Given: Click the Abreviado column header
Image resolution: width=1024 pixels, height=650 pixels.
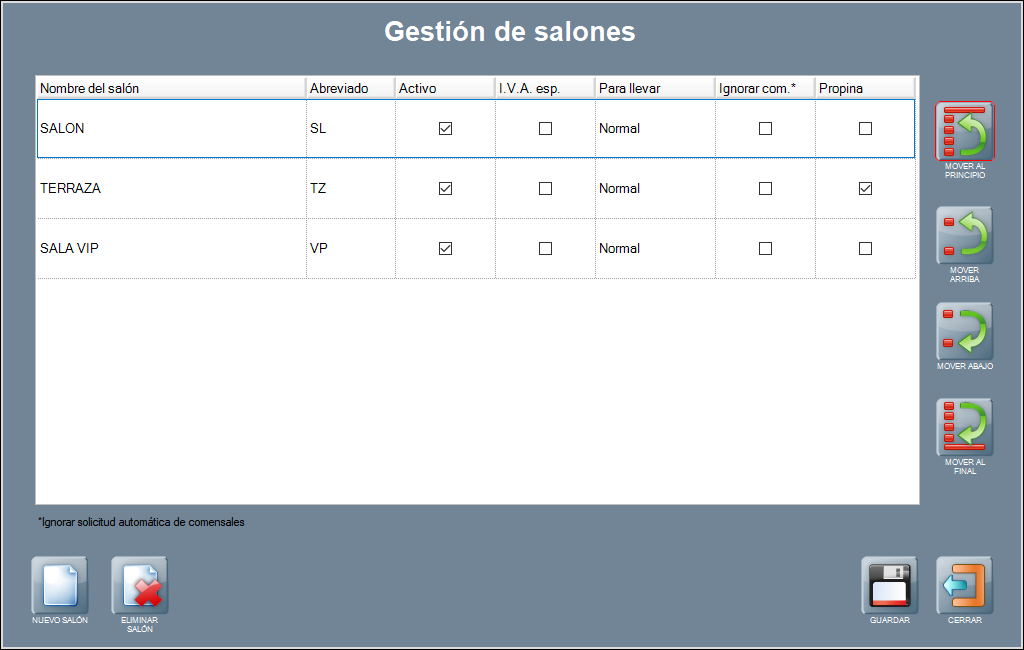Looking at the screenshot, I should pyautogui.click(x=350, y=88).
